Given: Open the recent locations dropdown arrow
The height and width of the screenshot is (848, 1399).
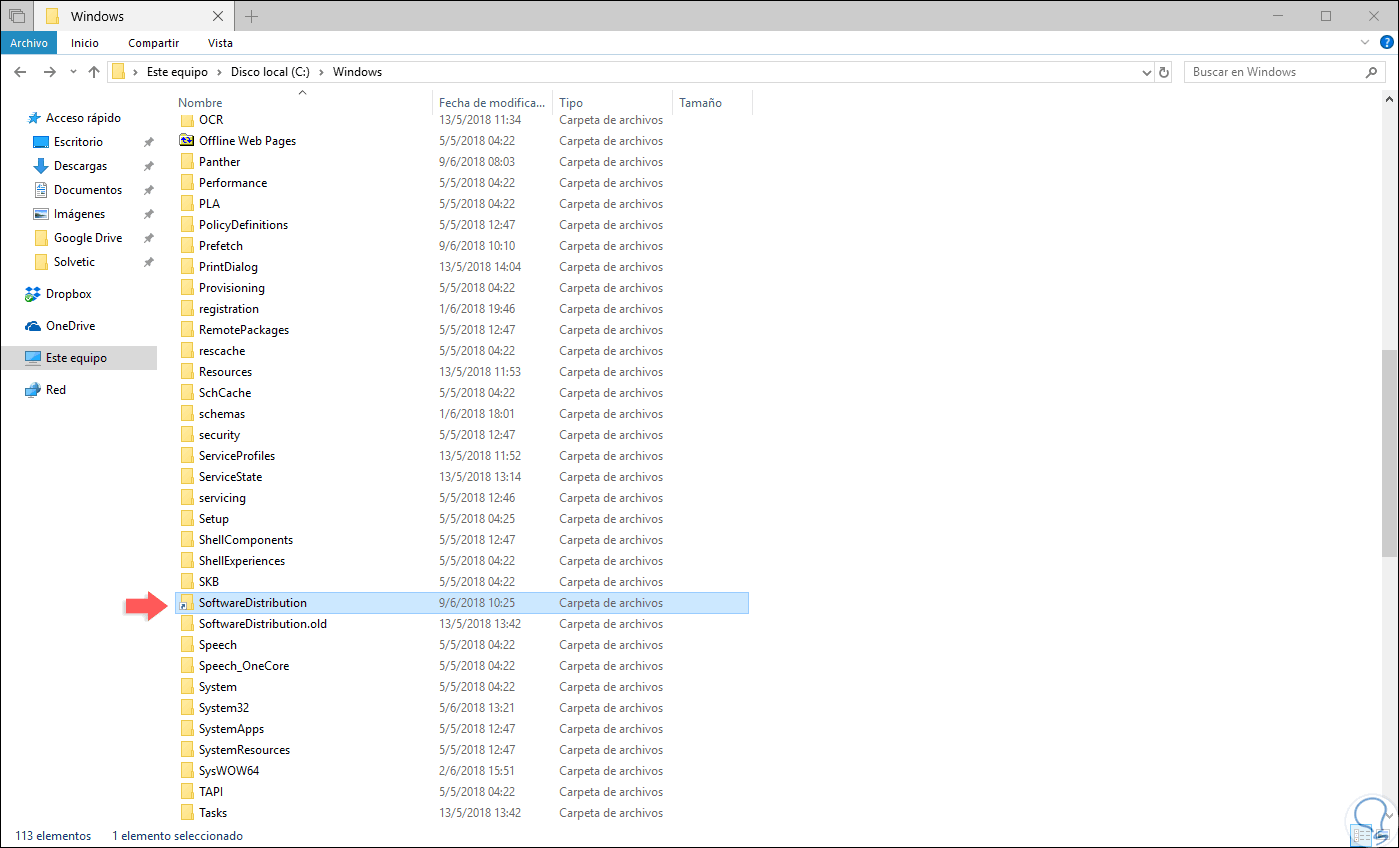Looking at the screenshot, I should (73, 72).
